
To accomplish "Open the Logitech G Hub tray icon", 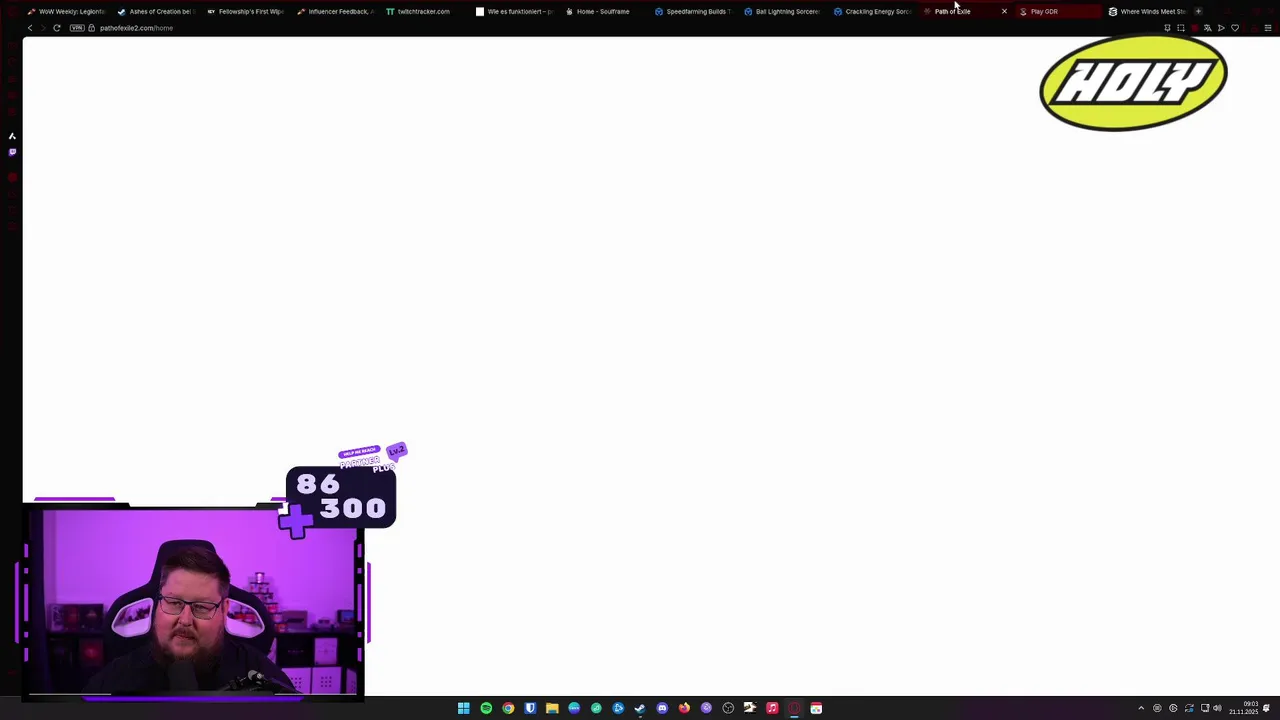I will coord(1173,708).
